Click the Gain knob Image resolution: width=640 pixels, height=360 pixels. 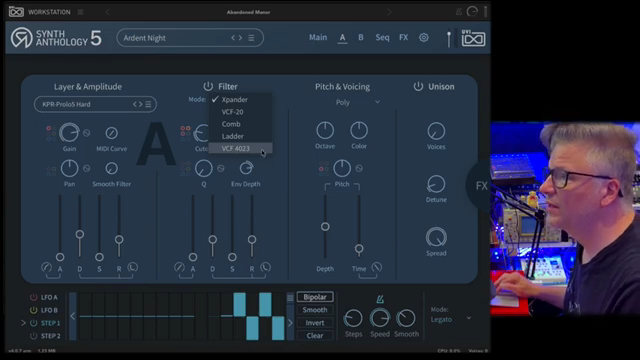(x=69, y=133)
